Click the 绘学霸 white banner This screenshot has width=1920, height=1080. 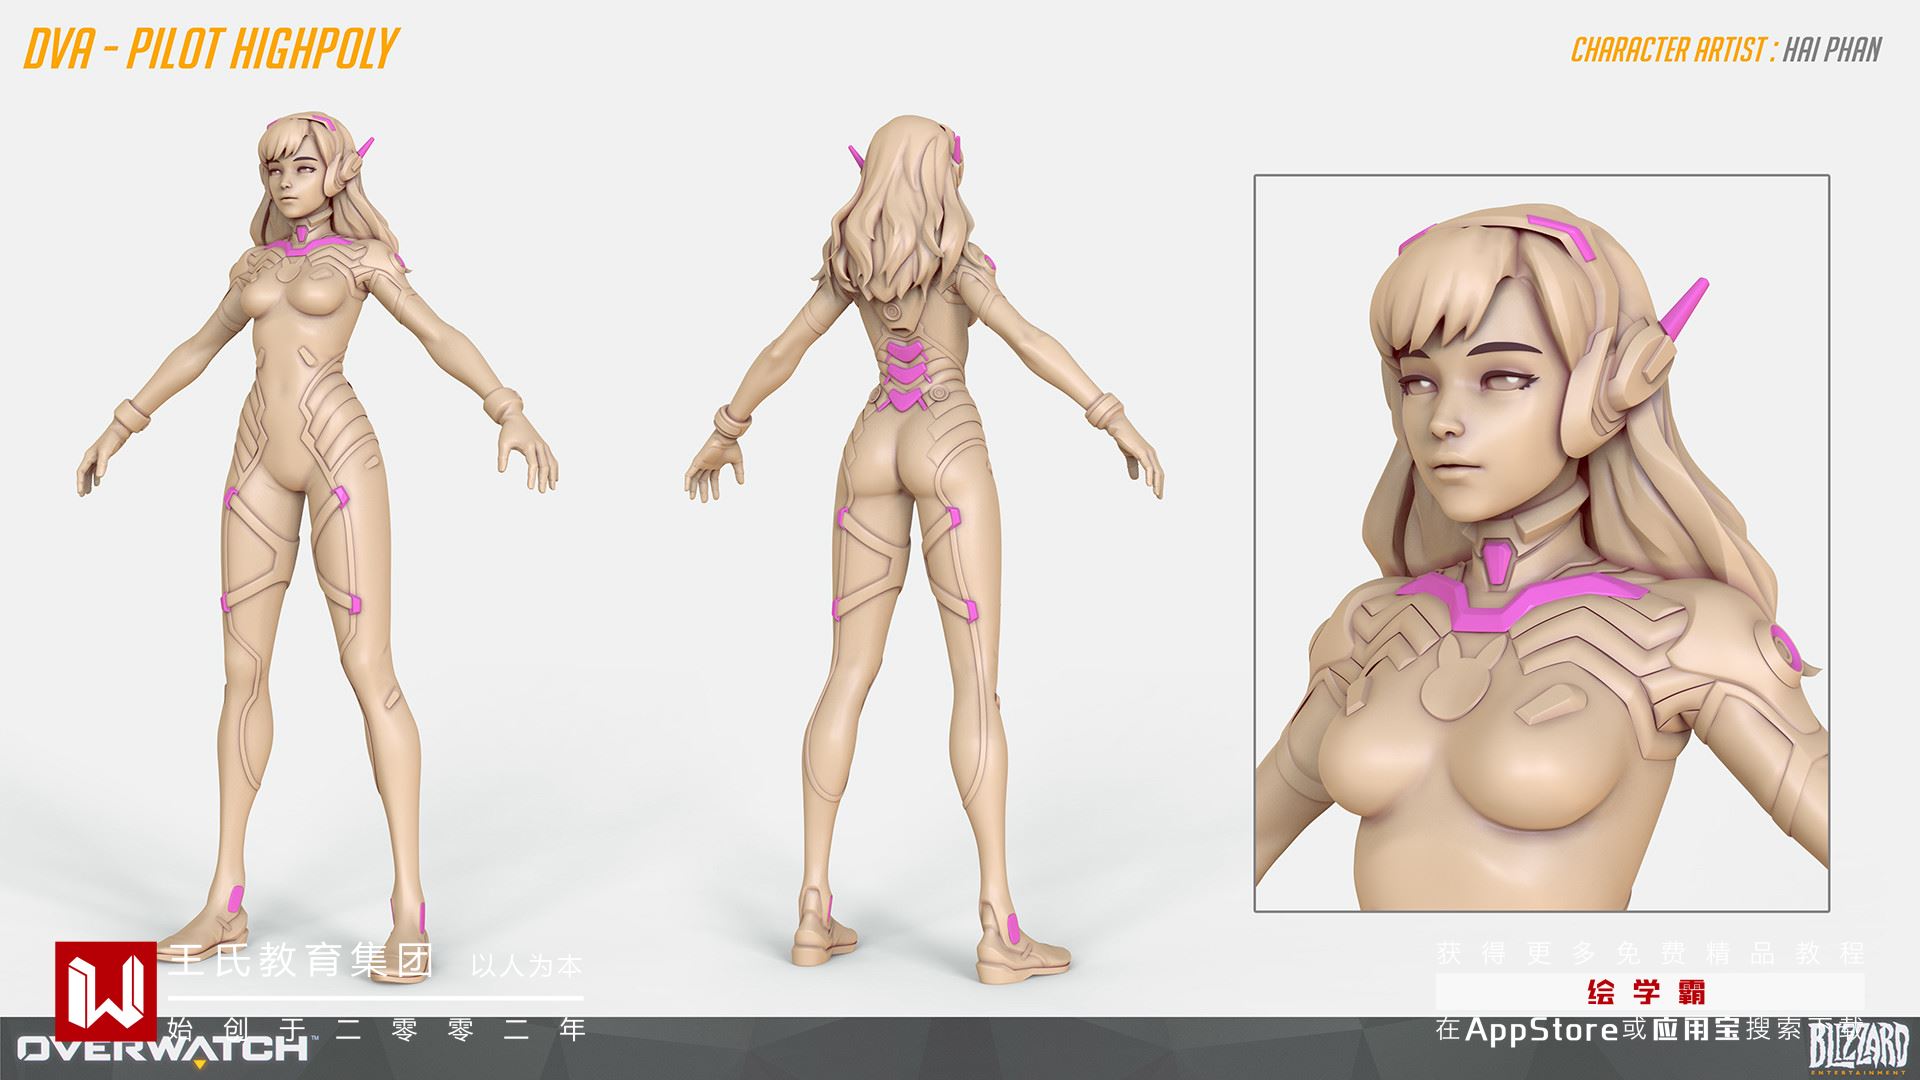click(1649, 992)
